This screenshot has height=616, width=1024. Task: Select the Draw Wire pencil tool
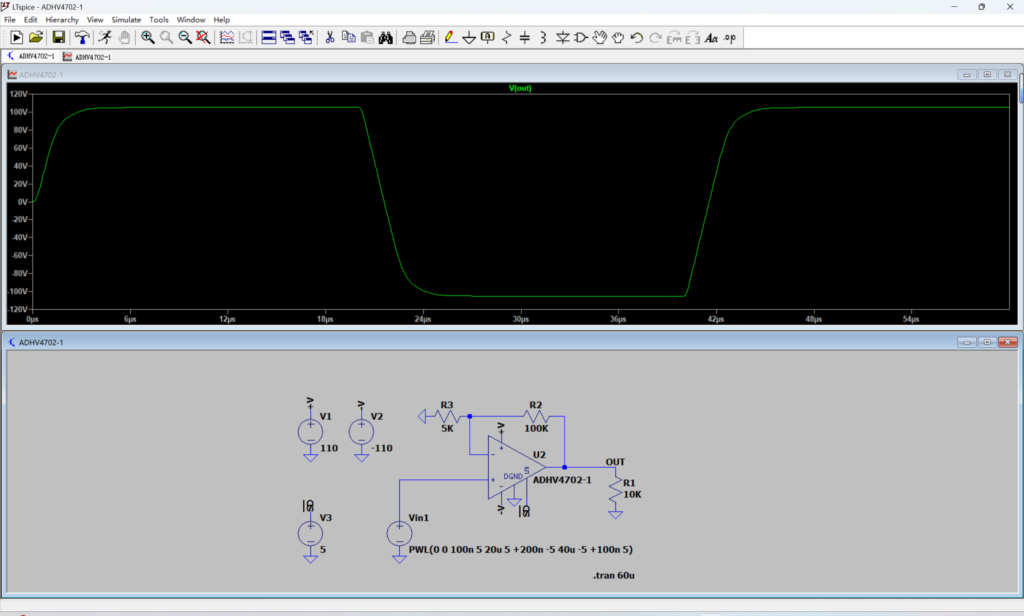pos(451,38)
